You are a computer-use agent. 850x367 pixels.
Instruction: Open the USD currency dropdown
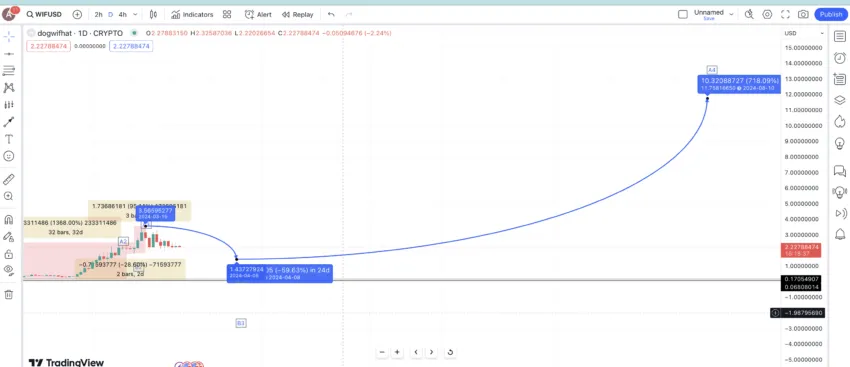(x=804, y=33)
